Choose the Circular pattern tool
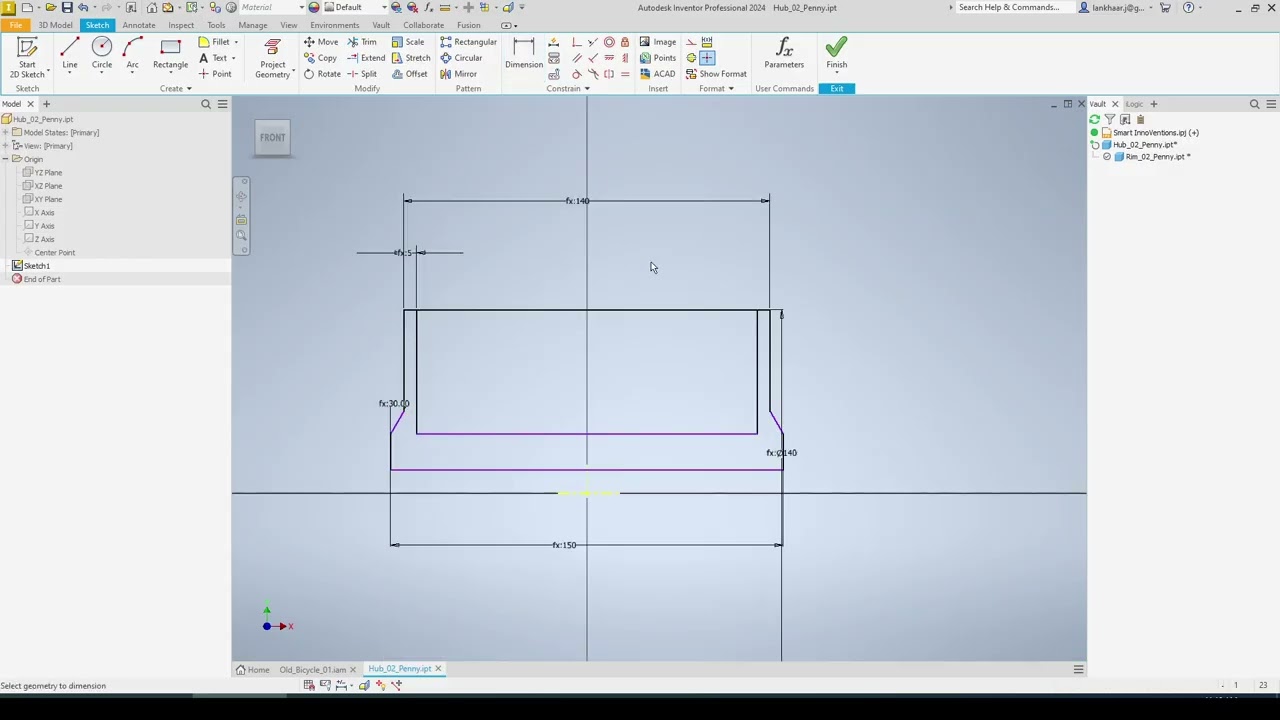 pyautogui.click(x=461, y=58)
